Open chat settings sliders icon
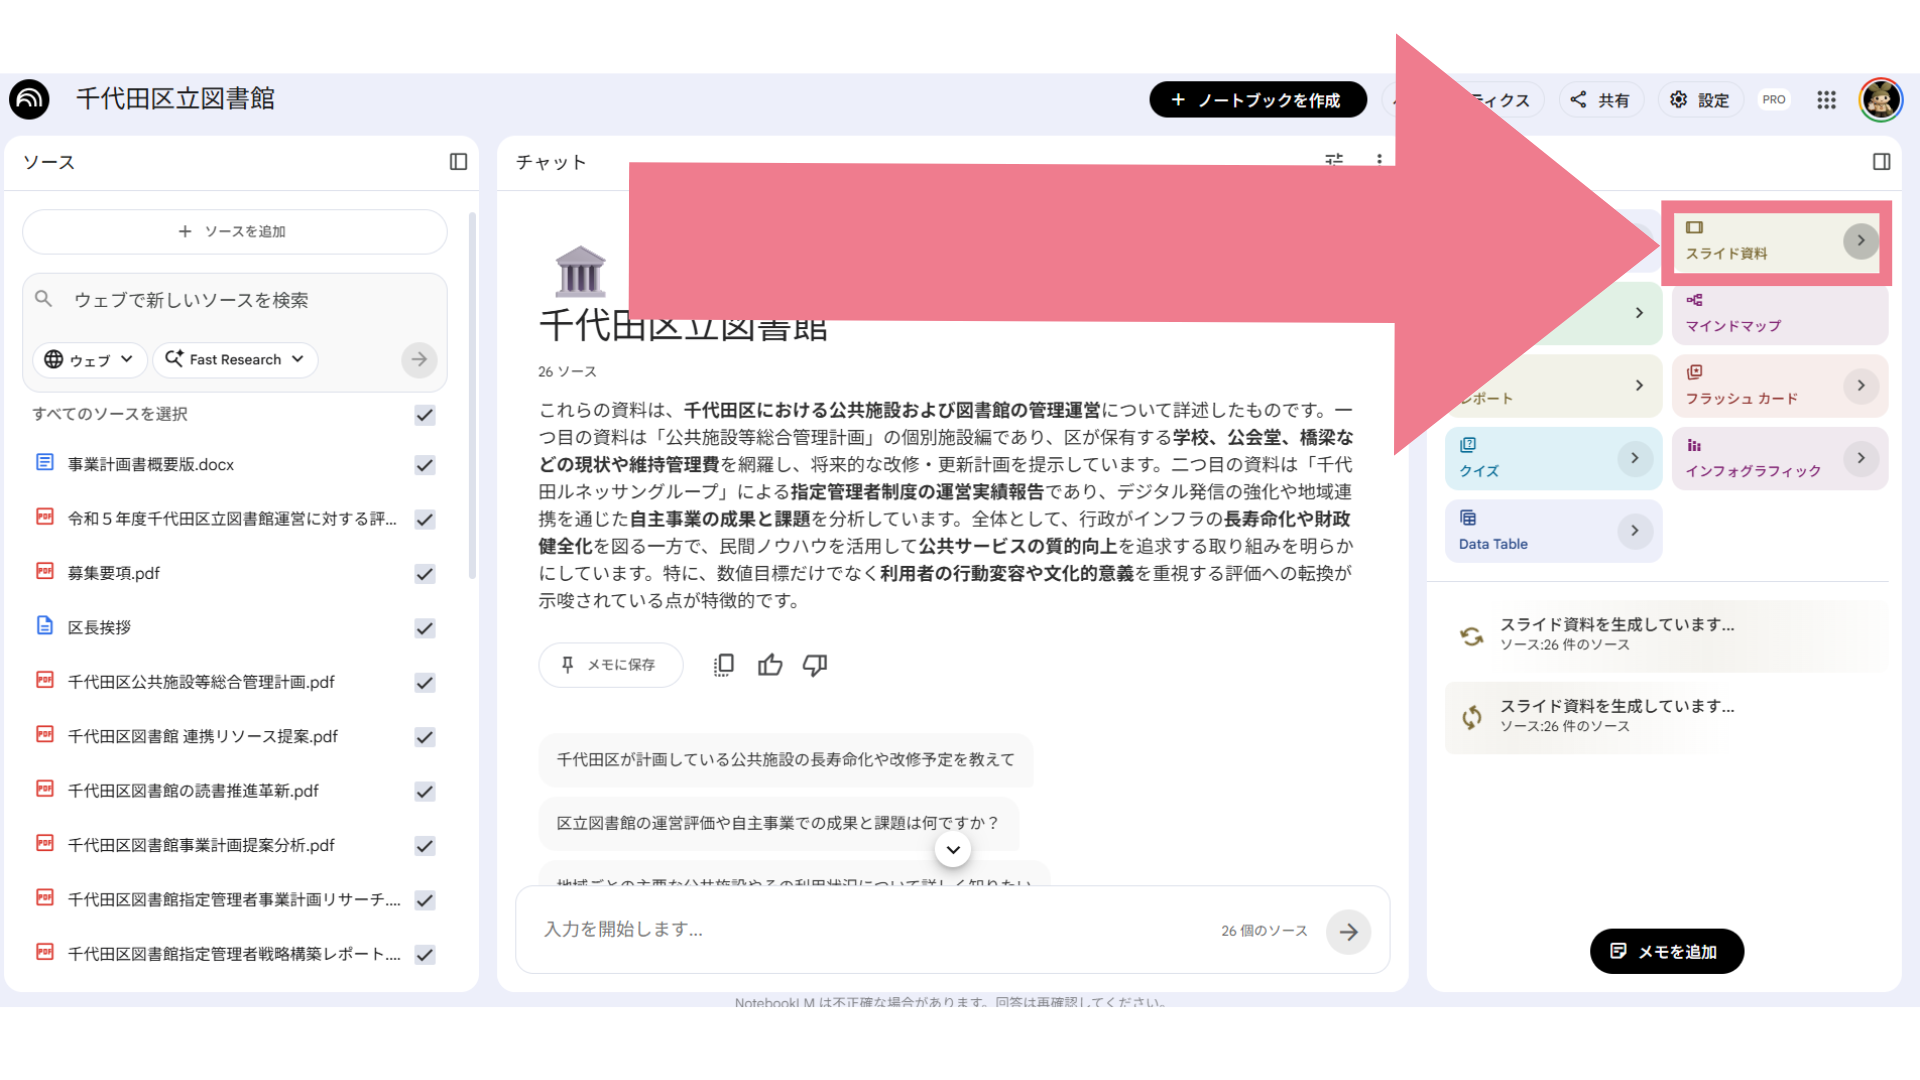The height and width of the screenshot is (1080, 1920). tap(1334, 158)
